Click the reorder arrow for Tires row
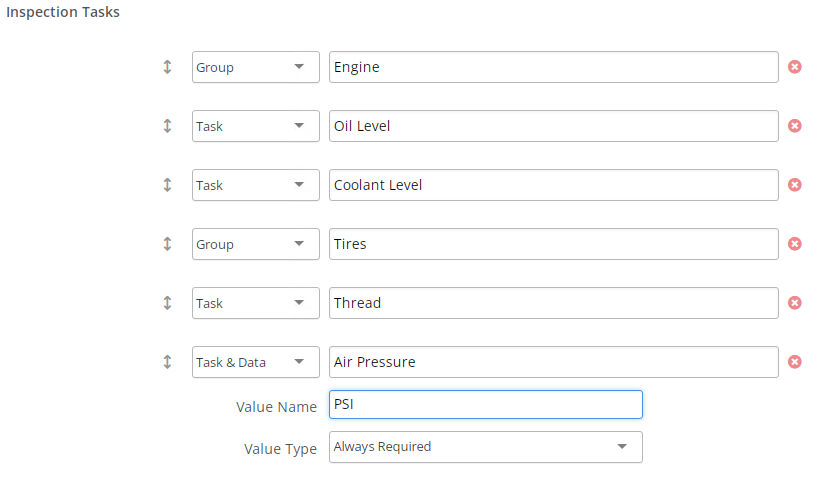 click(x=167, y=244)
